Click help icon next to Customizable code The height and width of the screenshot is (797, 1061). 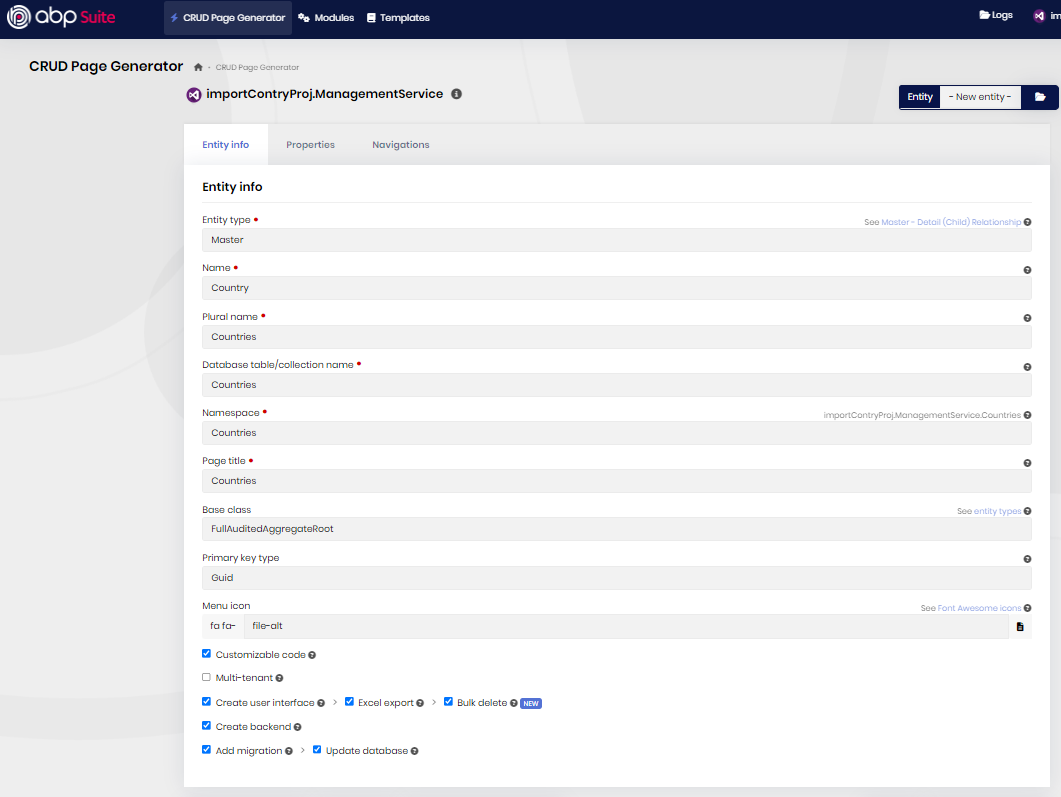pyautogui.click(x=312, y=655)
